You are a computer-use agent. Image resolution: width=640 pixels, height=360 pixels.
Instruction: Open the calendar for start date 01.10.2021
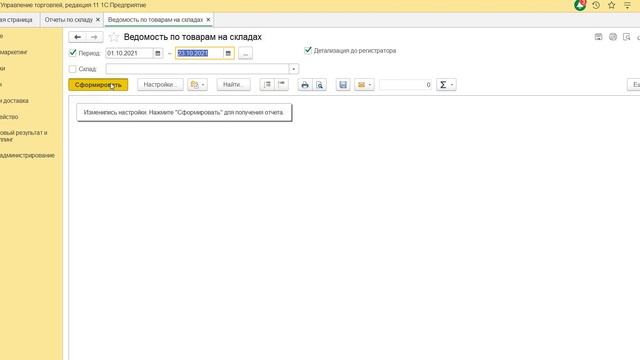pyautogui.click(x=158, y=53)
